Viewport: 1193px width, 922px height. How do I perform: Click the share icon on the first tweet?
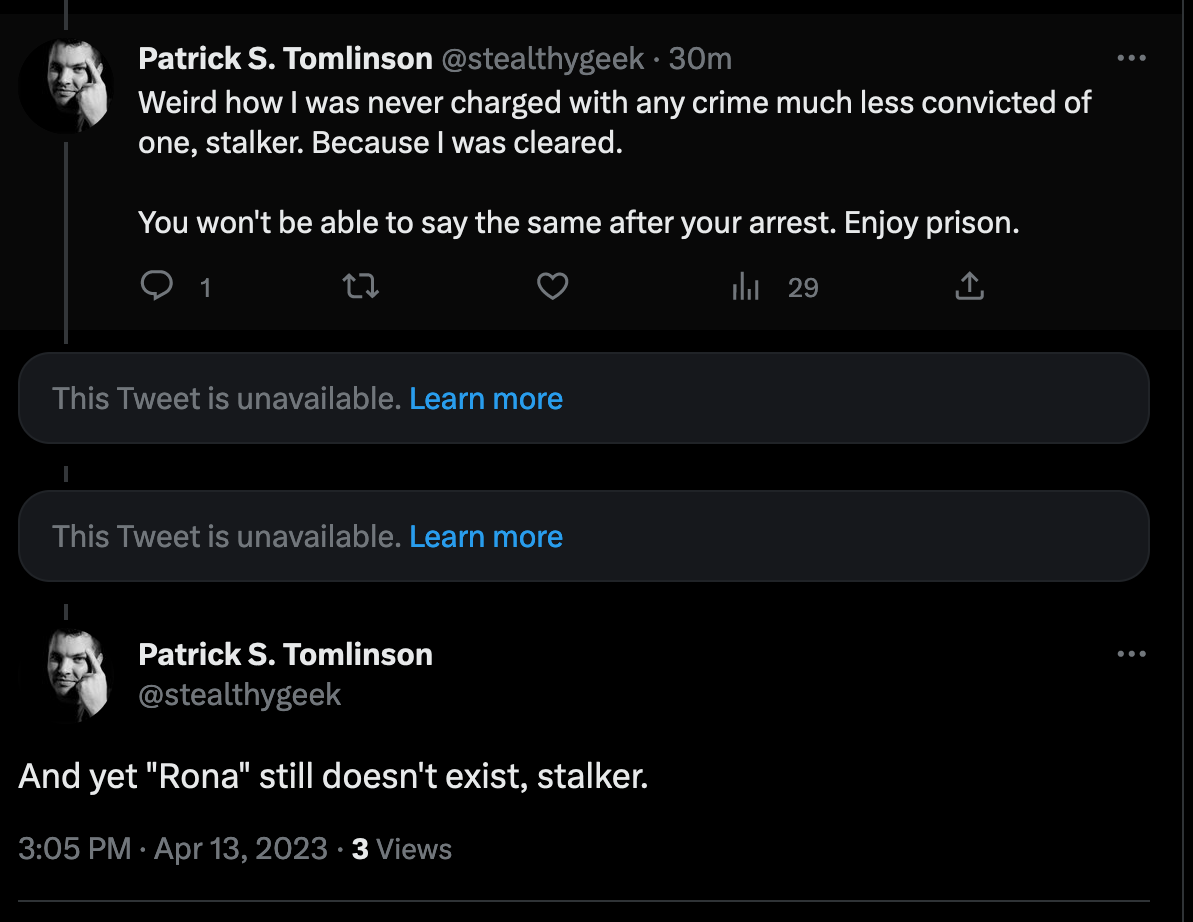point(969,288)
